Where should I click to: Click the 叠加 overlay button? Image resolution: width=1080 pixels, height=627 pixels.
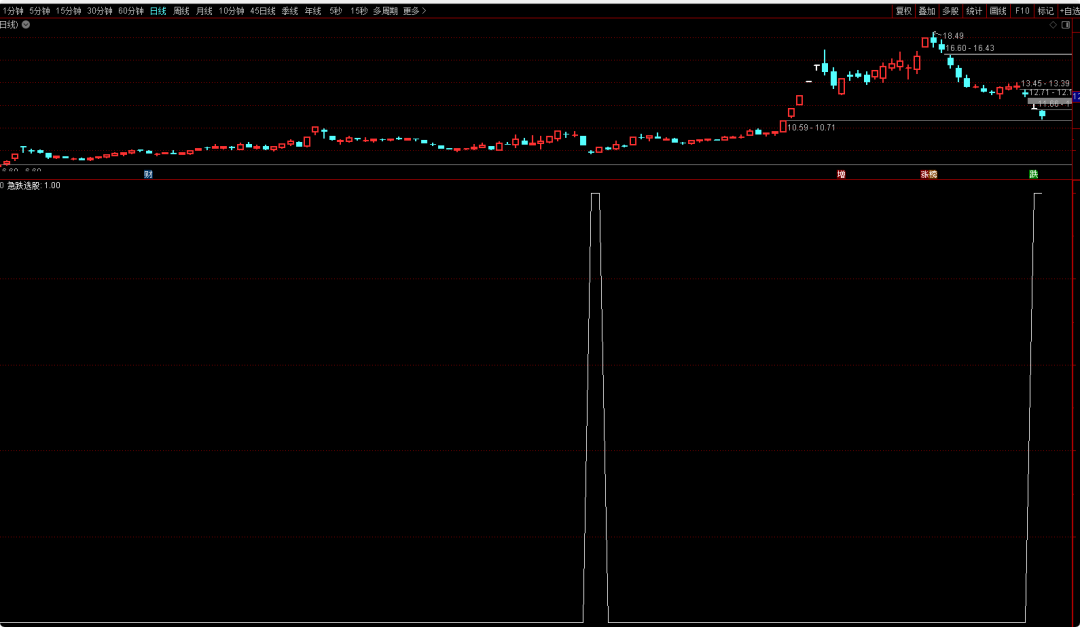(x=927, y=11)
